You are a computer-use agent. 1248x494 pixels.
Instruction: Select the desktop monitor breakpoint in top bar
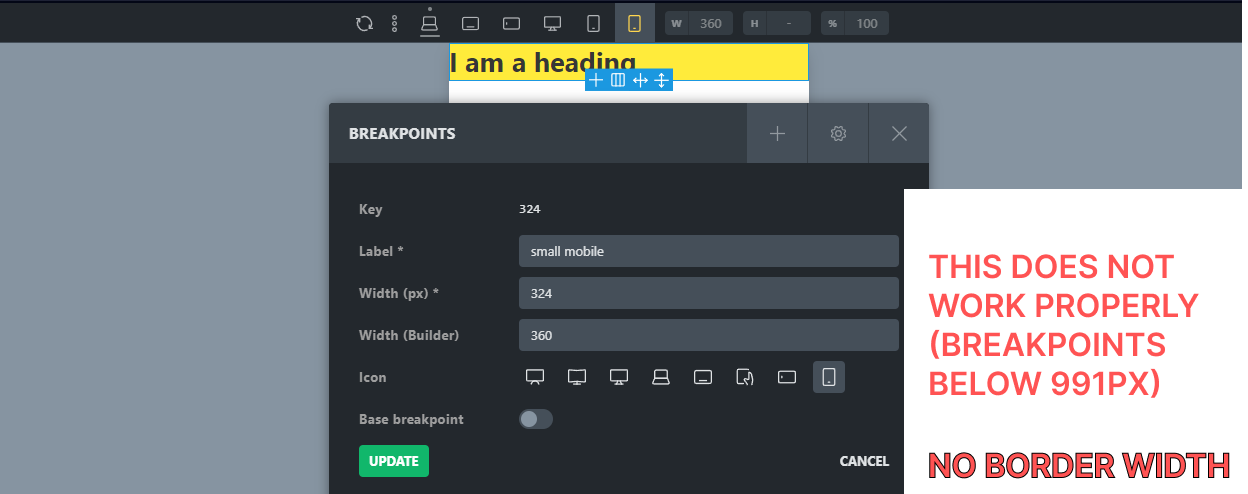click(552, 22)
